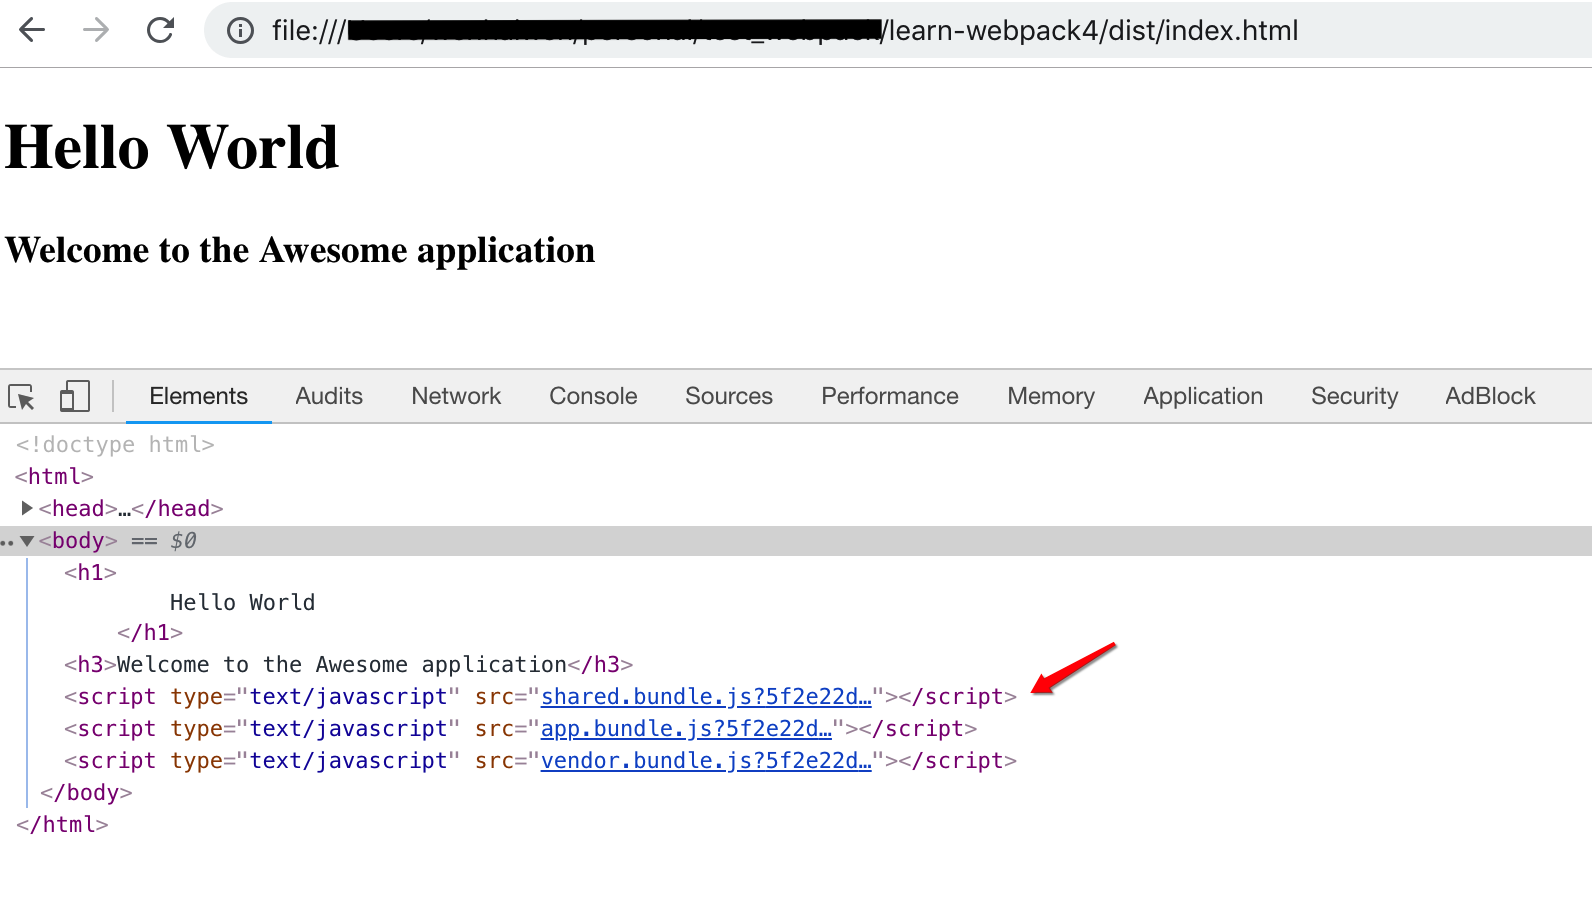Switch to the Elements tab
Viewport: 1592px width, 900px height.
pos(198,396)
